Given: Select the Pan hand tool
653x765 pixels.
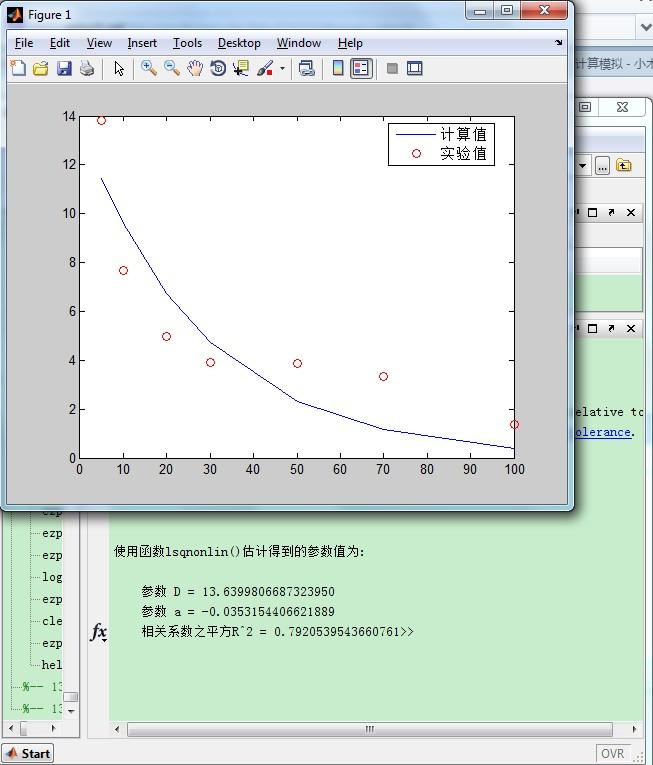Looking at the screenshot, I should [x=195, y=68].
